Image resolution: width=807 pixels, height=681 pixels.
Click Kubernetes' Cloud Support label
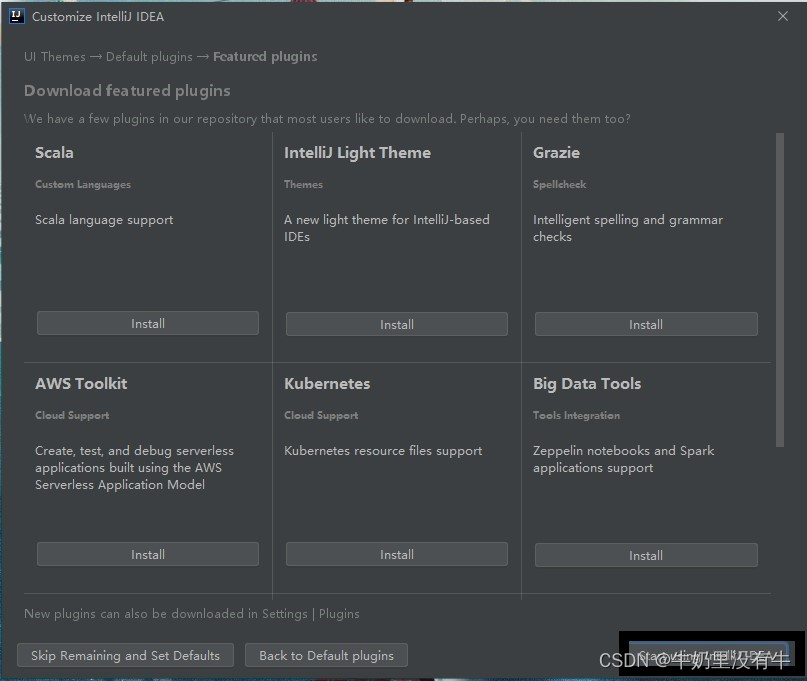click(x=321, y=415)
